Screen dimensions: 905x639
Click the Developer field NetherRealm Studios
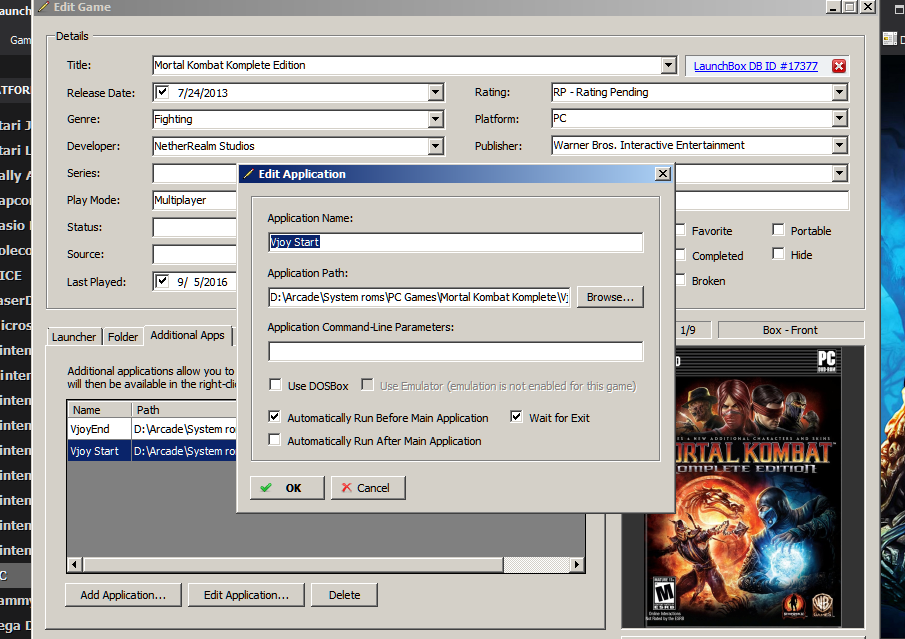pos(291,146)
